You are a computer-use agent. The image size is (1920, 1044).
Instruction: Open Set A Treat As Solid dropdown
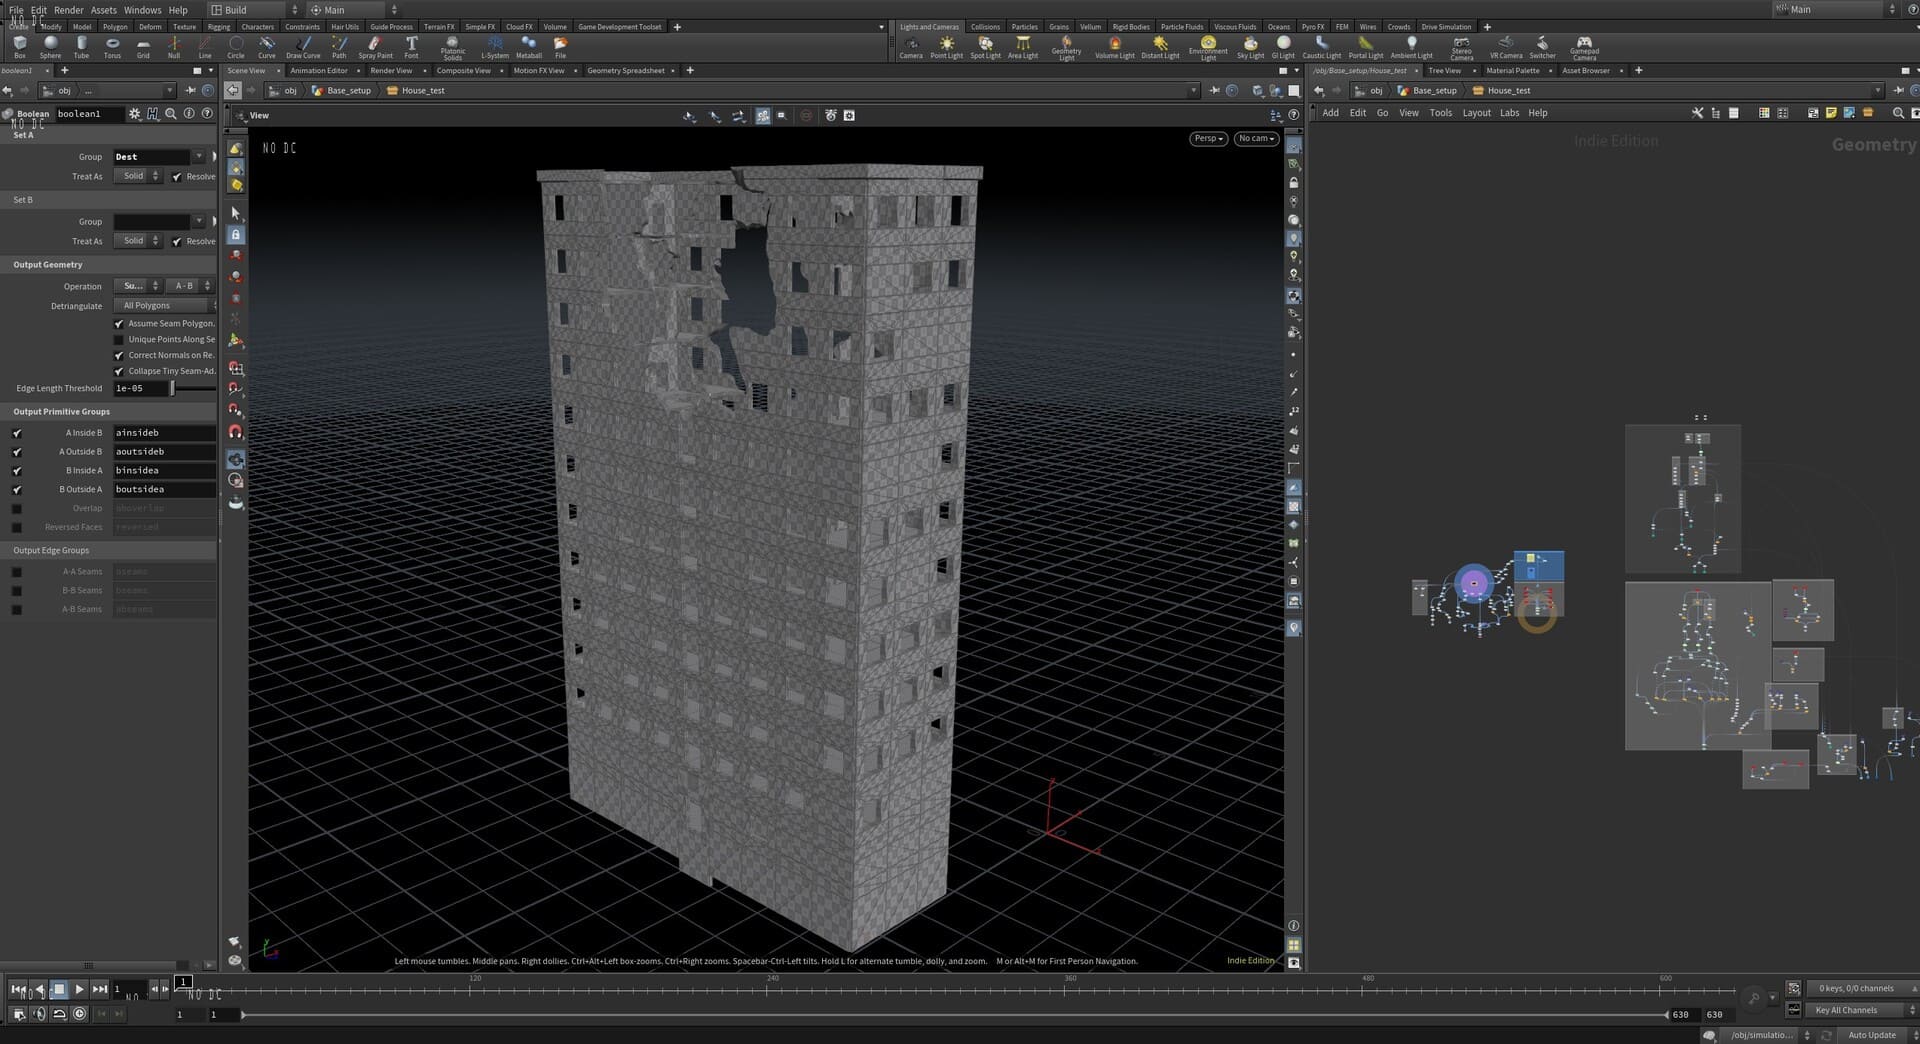tap(138, 176)
